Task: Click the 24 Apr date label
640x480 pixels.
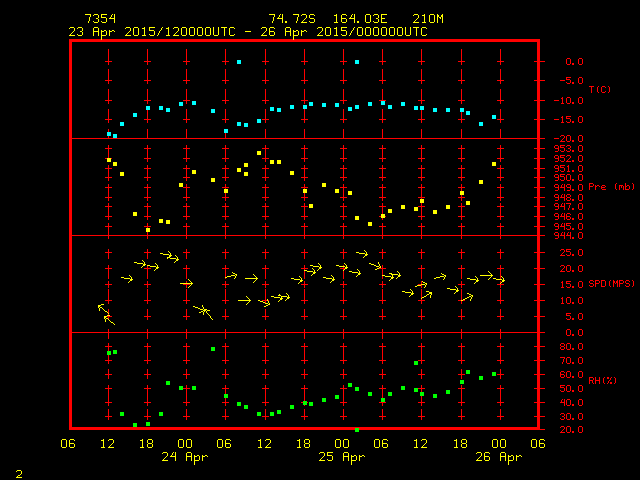Action: [x=185, y=457]
